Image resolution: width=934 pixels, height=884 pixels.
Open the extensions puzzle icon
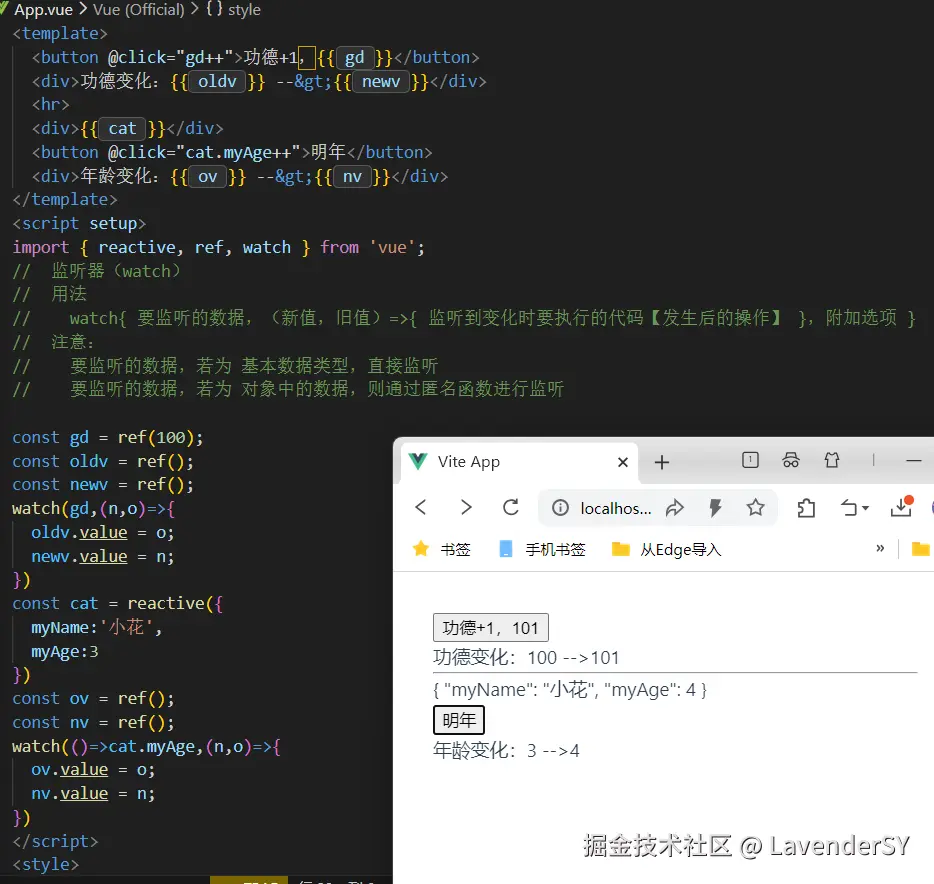[x=807, y=508]
